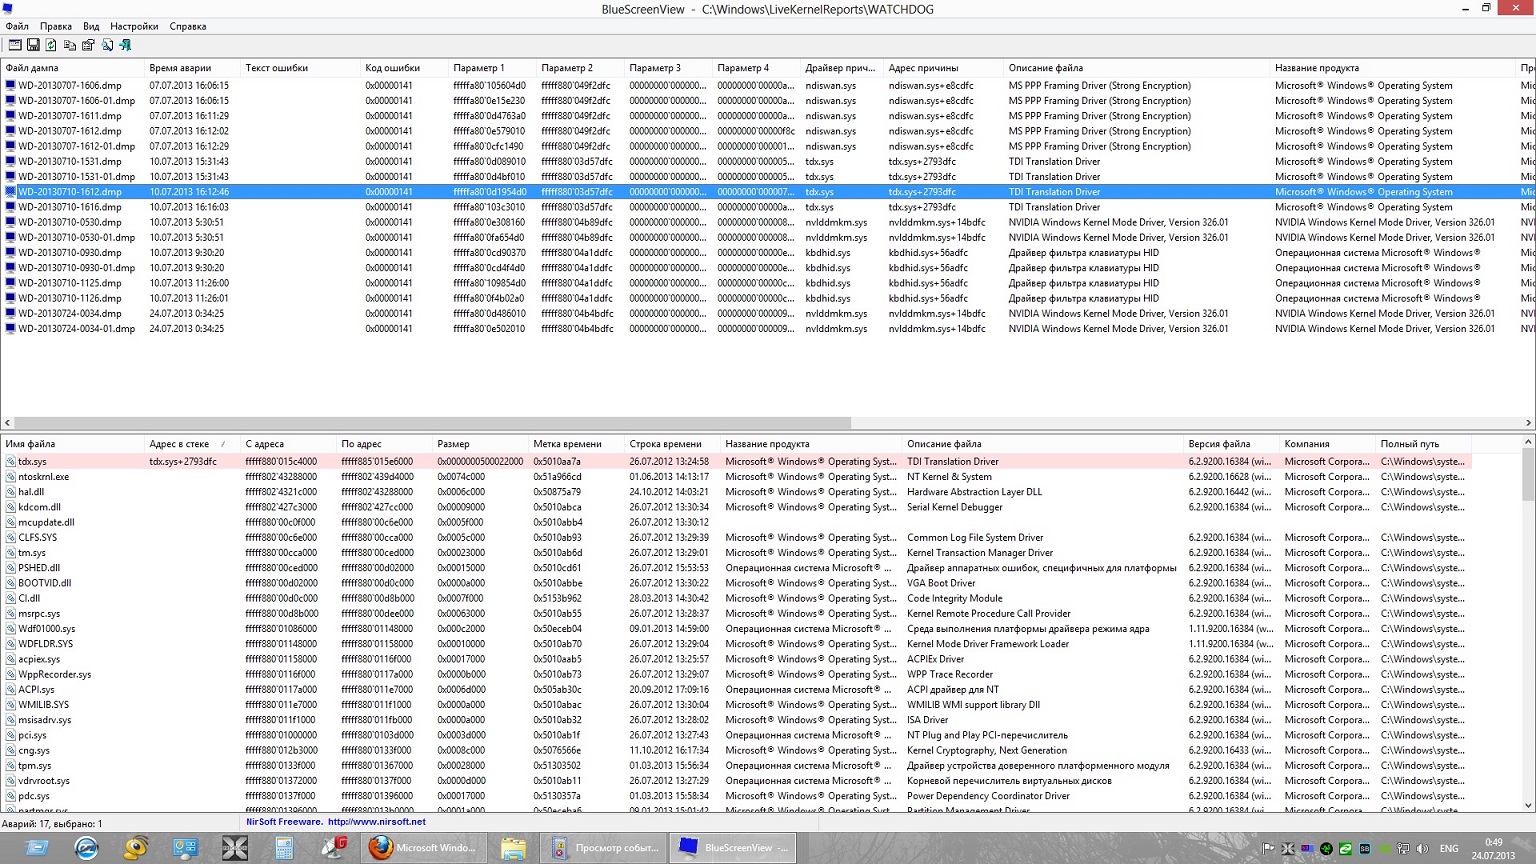Click the Exit door toolbar icon
Screen dimensions: 1536x864
(x=125, y=45)
